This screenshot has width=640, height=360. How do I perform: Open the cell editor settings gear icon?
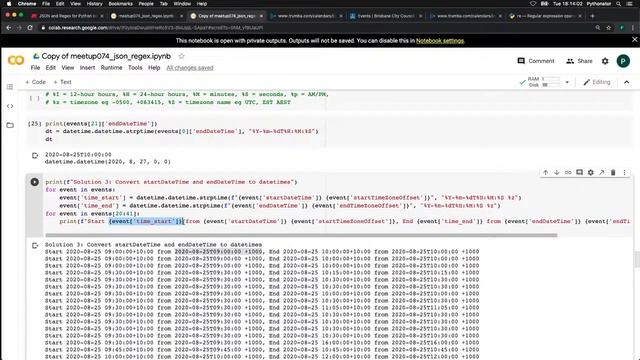pyautogui.click(x=591, y=173)
